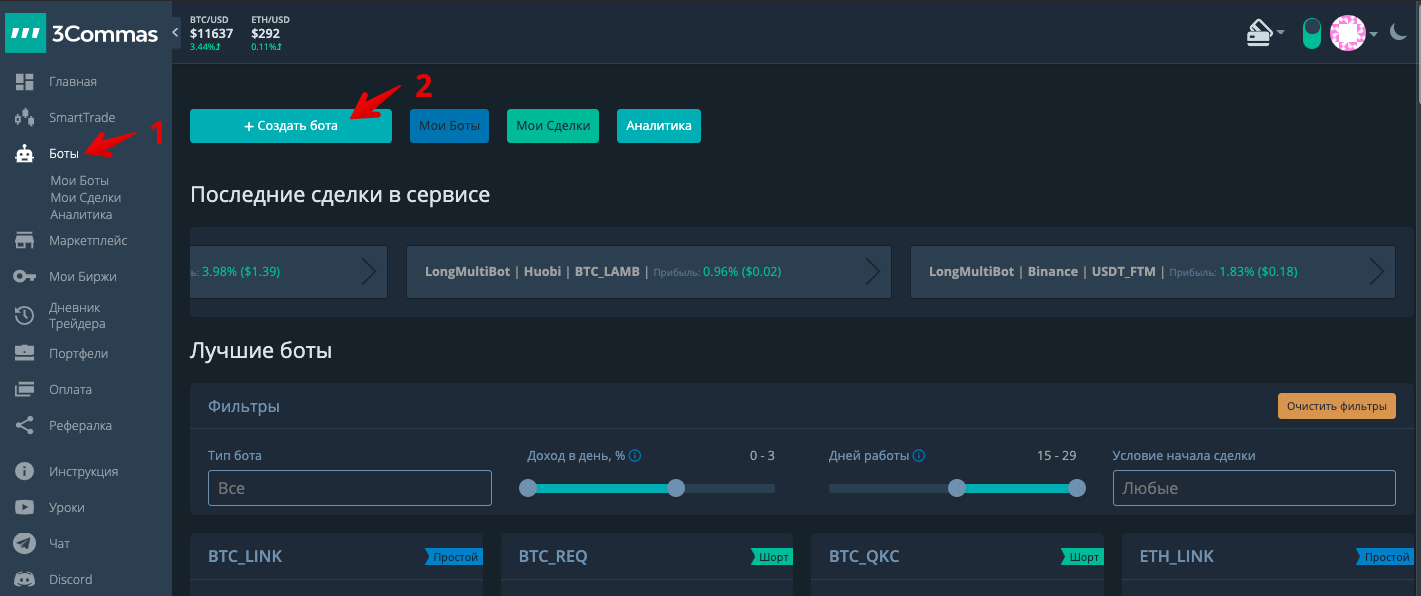Click the credit cards icon in header
Viewport: 1421px width, 596px height.
pyautogui.click(x=1259, y=33)
